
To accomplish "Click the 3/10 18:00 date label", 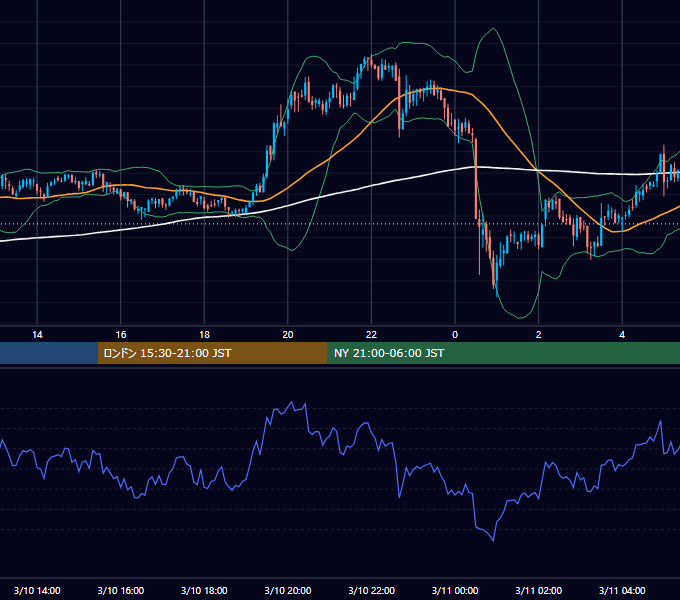I will [x=204, y=590].
